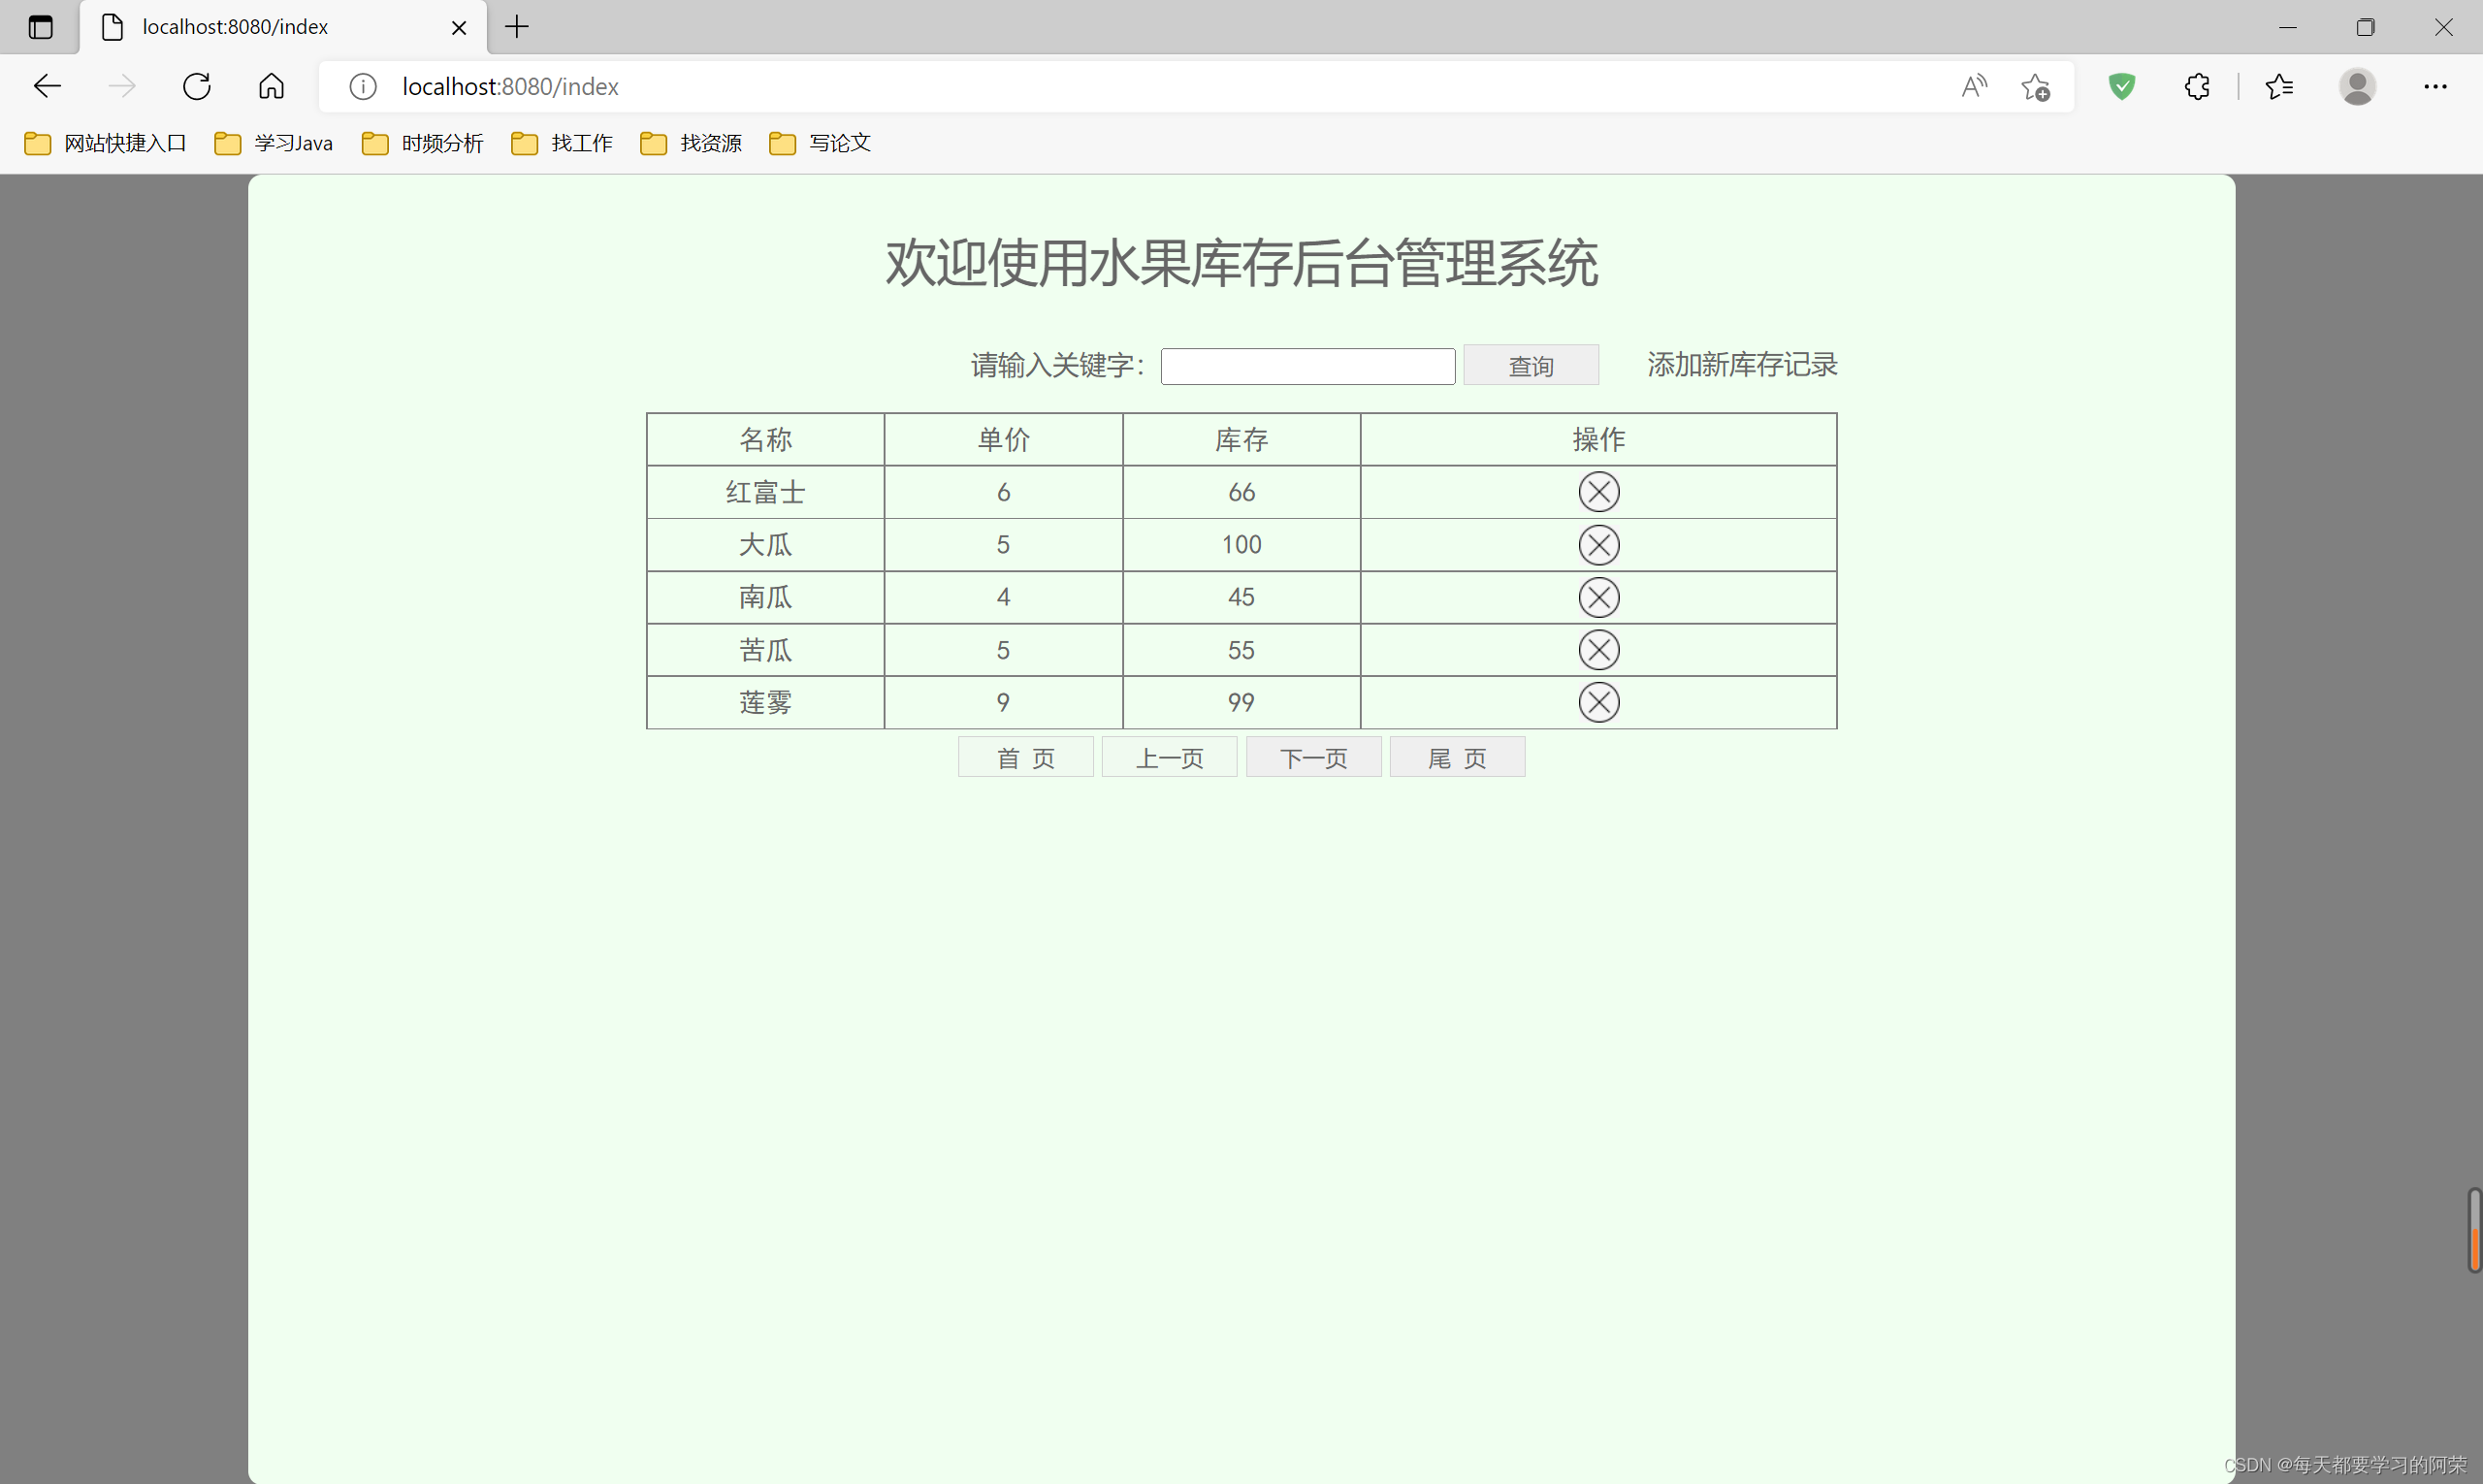The height and width of the screenshot is (1484, 2483).
Task: Delete the 苦瓜 row via its X icon
Action: coord(1598,650)
